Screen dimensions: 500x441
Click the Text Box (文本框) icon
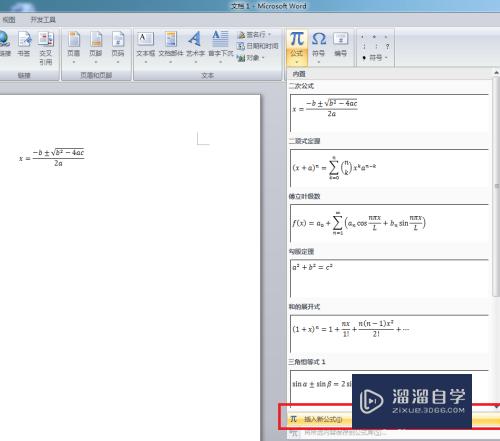[x=145, y=39]
